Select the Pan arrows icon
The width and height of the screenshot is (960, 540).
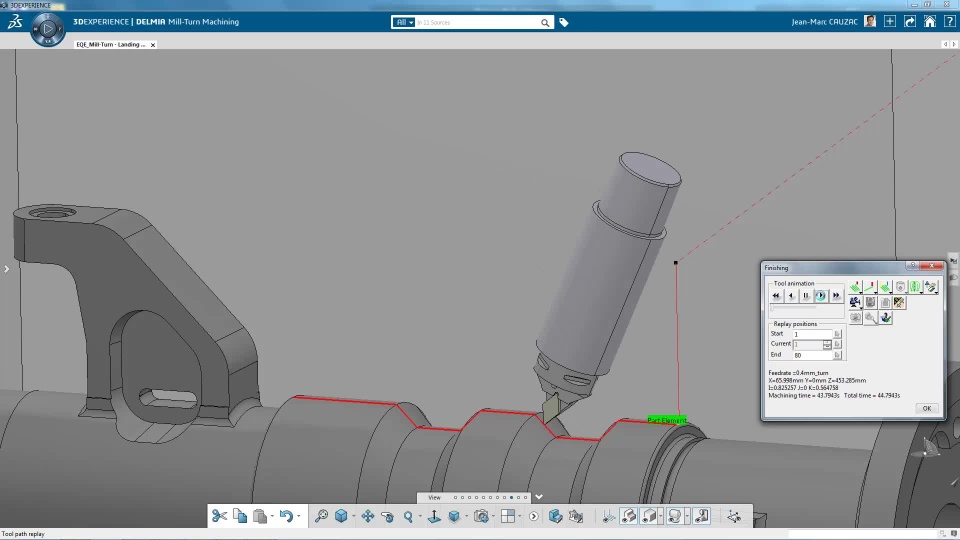(367, 516)
